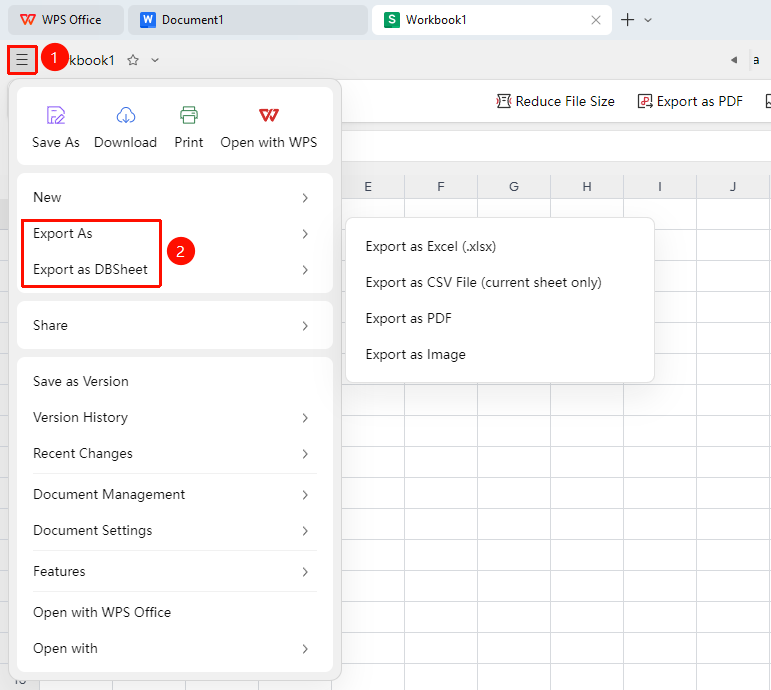
Task: Open dropdown next to new tab button
Action: point(648,20)
